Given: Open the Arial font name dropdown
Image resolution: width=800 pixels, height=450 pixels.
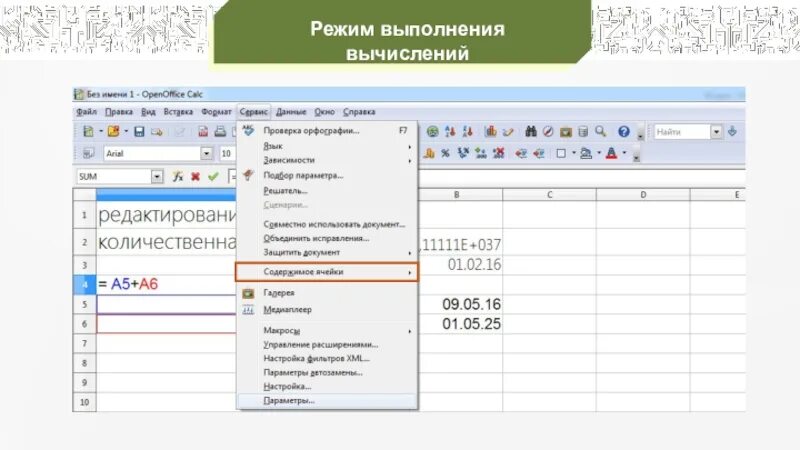Looking at the screenshot, I should pyautogui.click(x=206, y=153).
